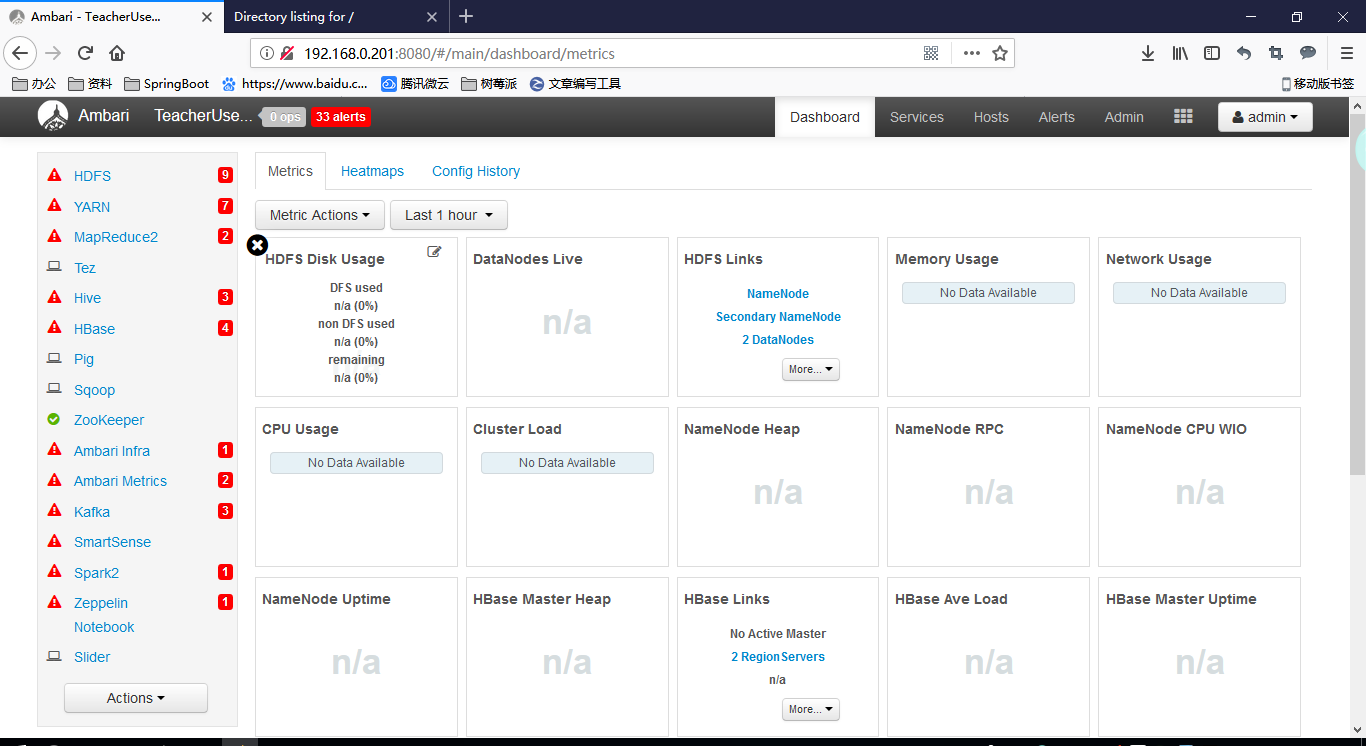Select the YARN service
The image size is (1366, 746).
pyautogui.click(x=92, y=207)
